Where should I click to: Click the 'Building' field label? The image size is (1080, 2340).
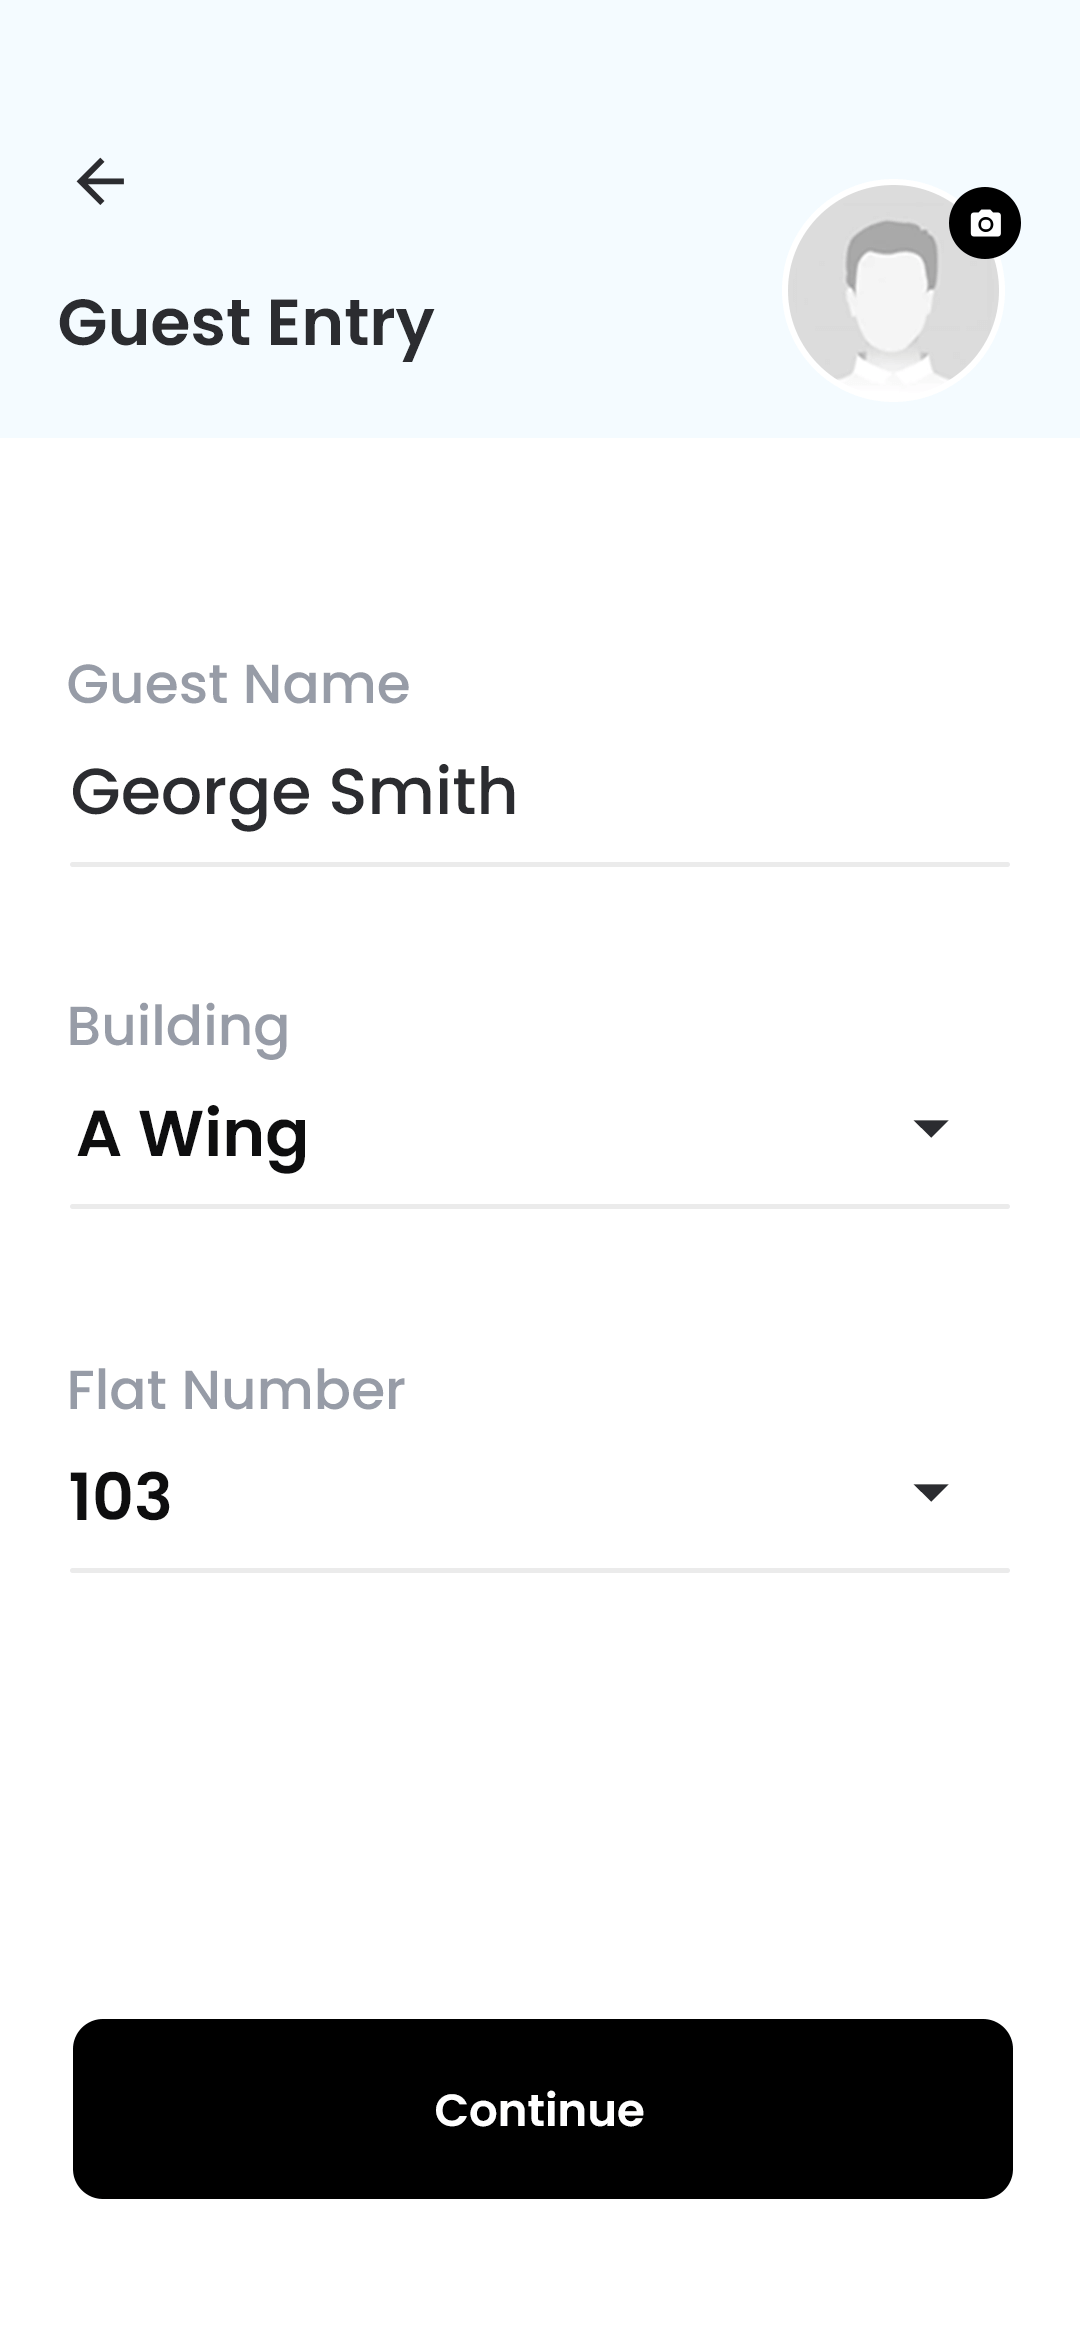point(178,1027)
